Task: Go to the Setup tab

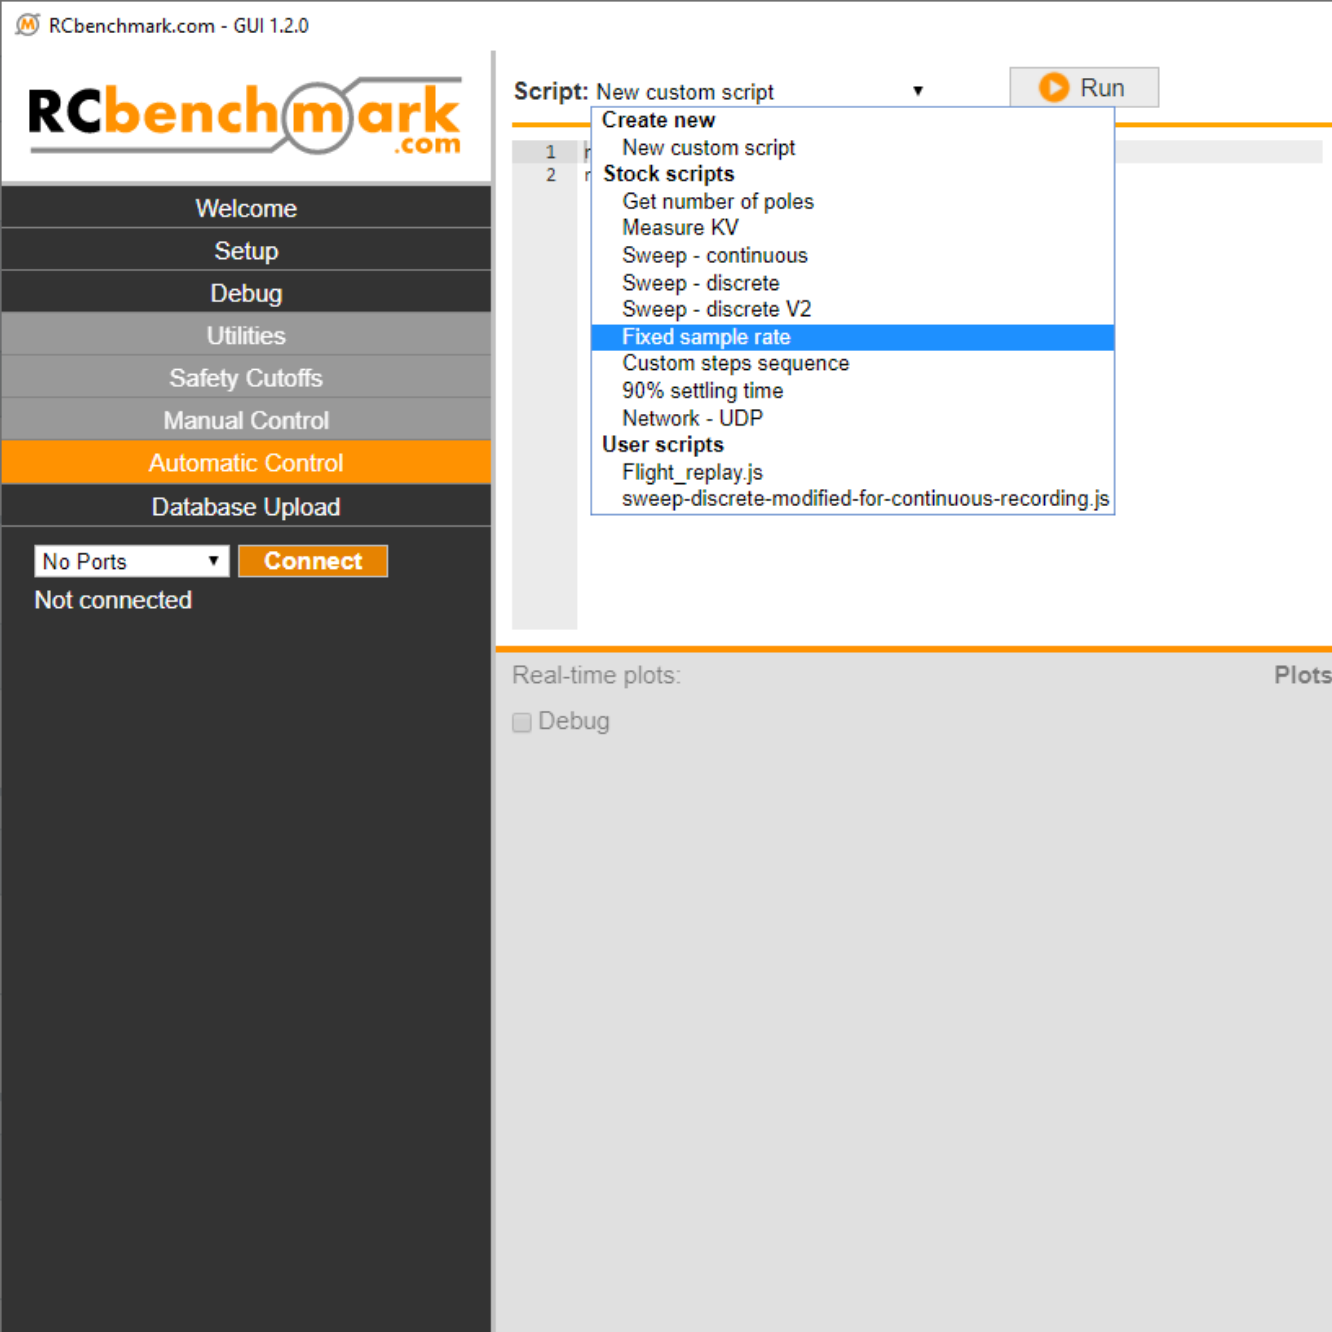Action: (246, 250)
